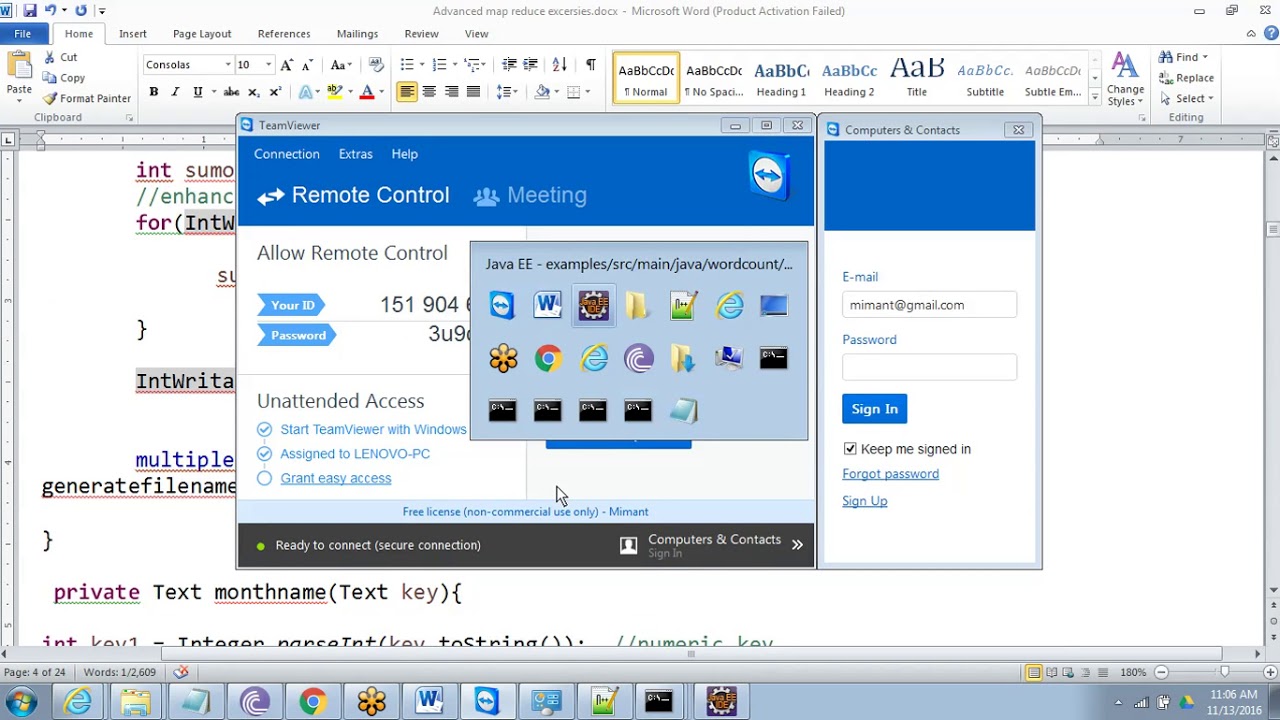Open TeamViewer Extras menu
Screen dimensions: 1280x720
[x=355, y=154]
